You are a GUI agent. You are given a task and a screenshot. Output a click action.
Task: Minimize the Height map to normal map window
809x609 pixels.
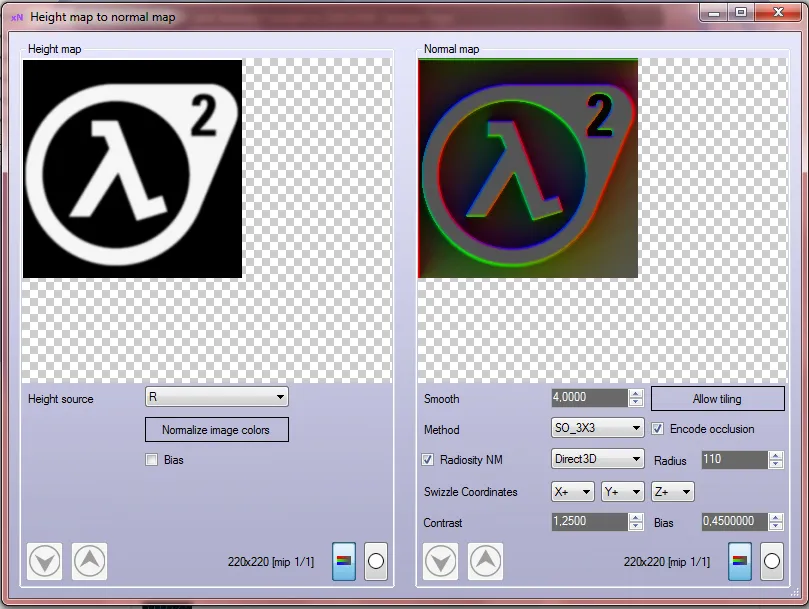pos(714,13)
